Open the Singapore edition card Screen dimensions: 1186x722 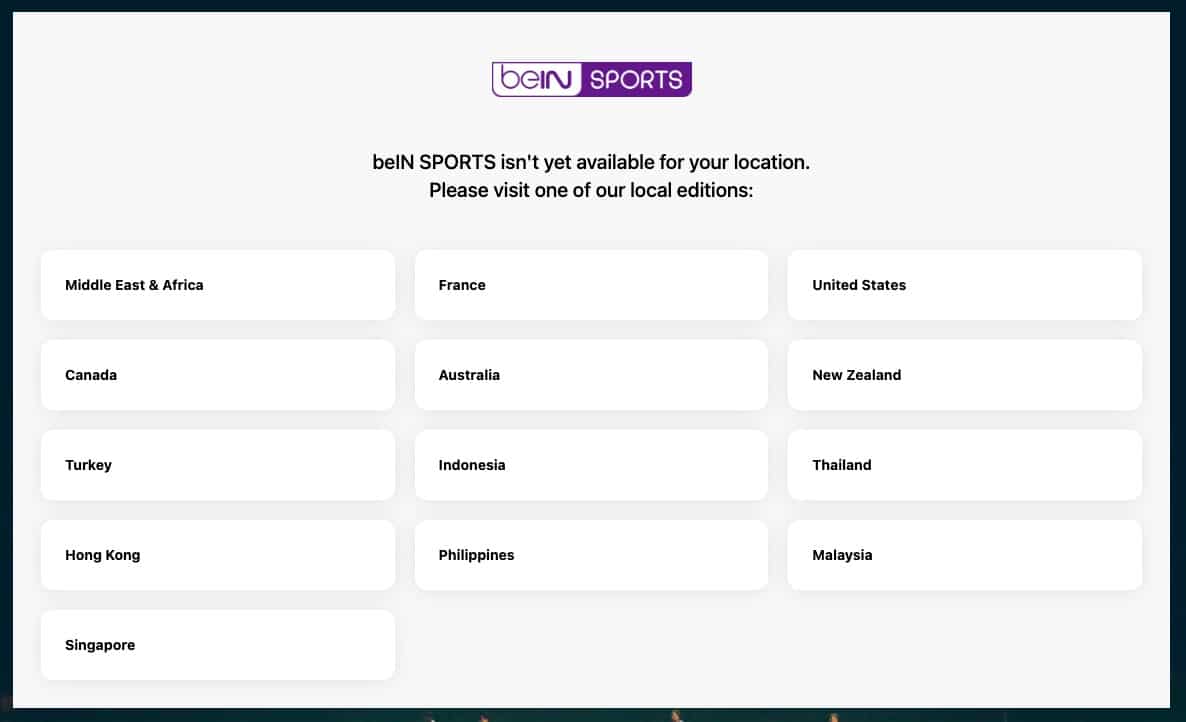[218, 645]
